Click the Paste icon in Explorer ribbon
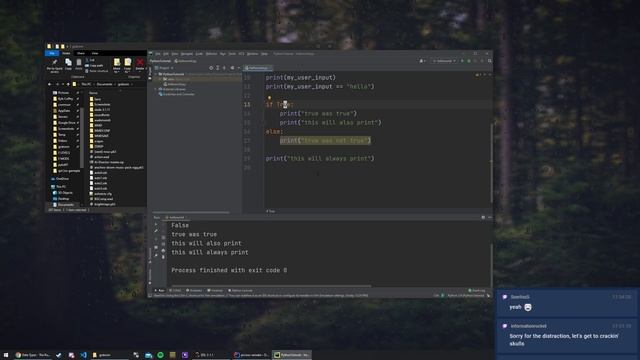 tap(78, 64)
